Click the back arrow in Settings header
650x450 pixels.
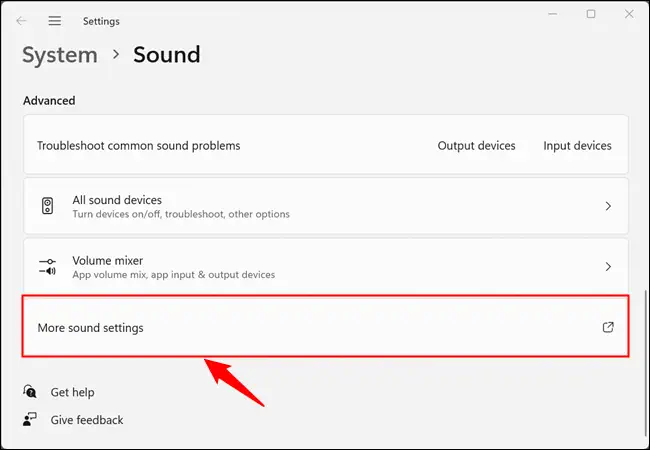click(21, 21)
